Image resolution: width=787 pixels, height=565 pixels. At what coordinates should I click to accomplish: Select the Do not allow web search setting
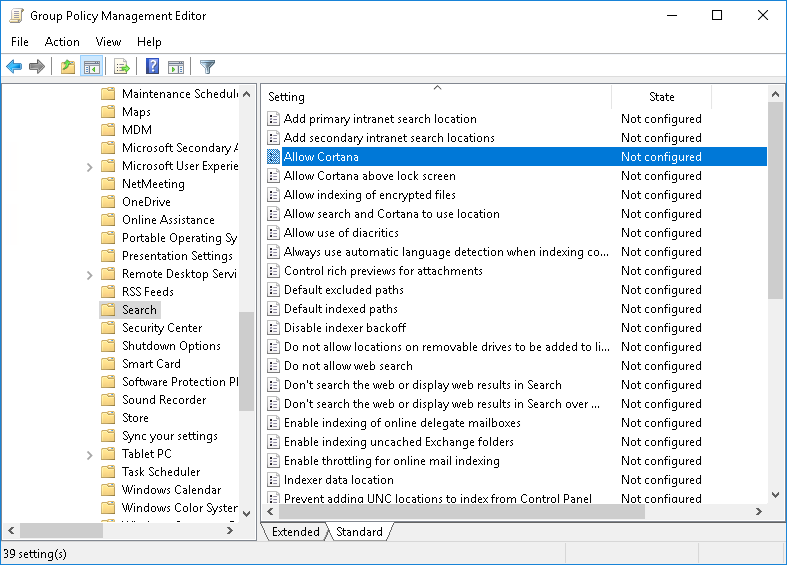pyautogui.click(x=348, y=366)
